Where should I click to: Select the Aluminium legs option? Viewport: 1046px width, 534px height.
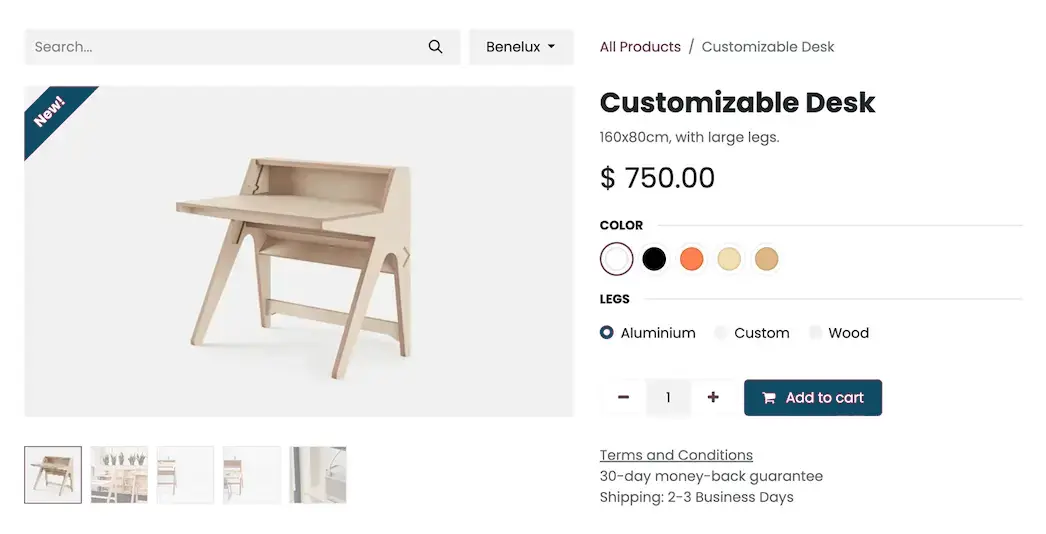click(x=607, y=333)
